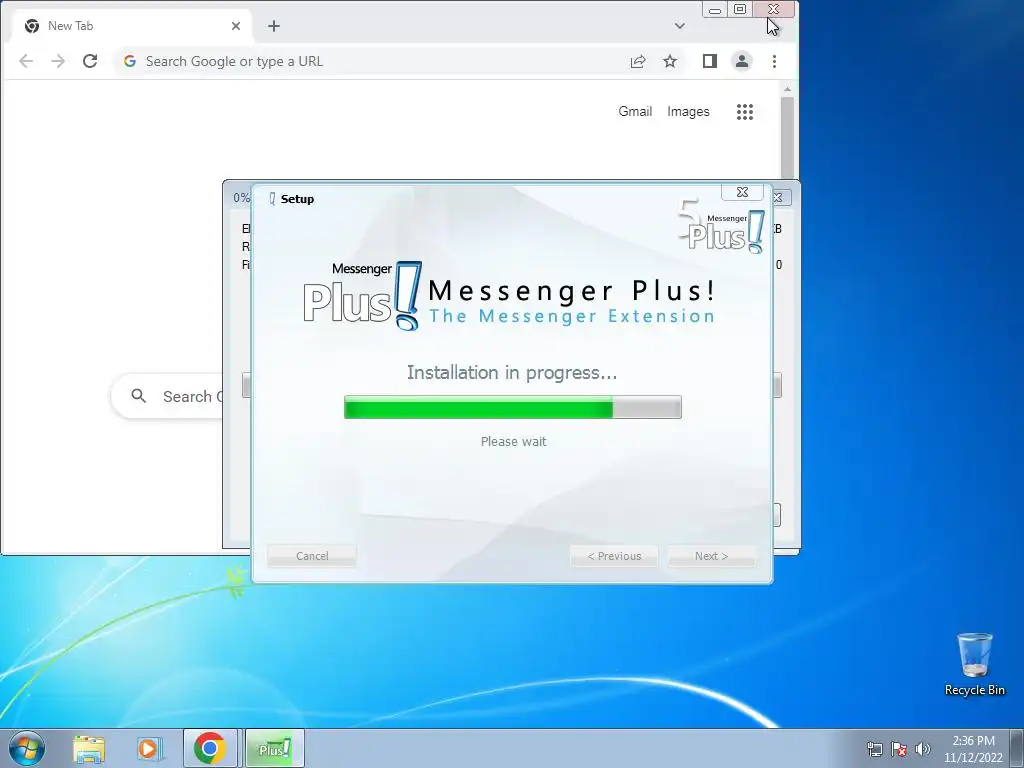
Task: Click the network tray icon
Action: point(874,749)
